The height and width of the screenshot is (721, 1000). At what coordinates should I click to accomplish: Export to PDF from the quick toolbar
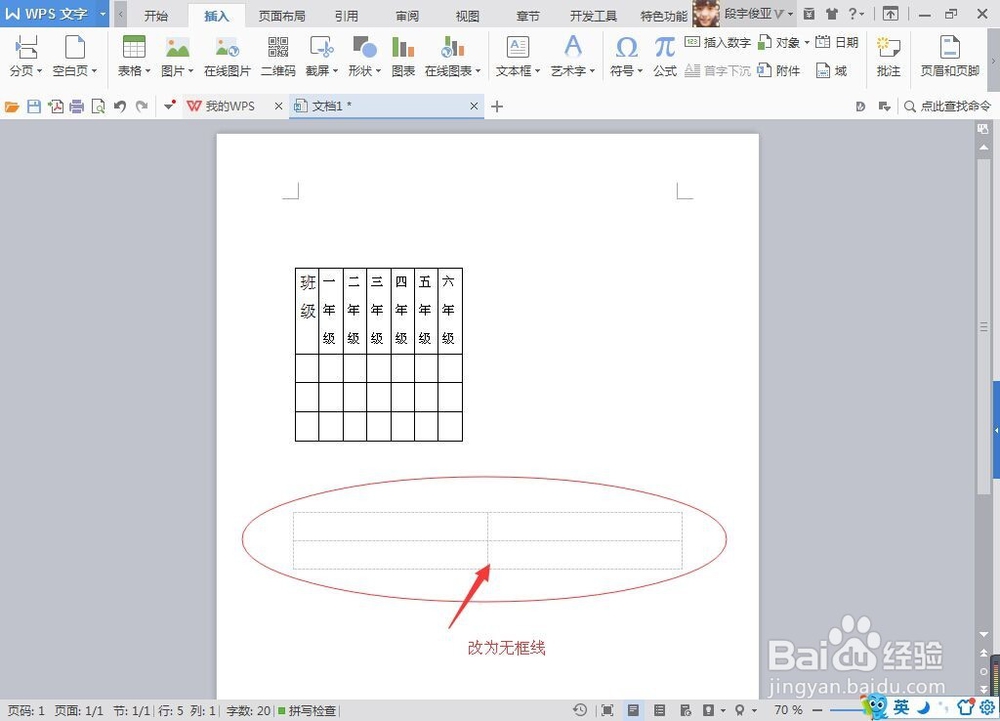pos(55,106)
